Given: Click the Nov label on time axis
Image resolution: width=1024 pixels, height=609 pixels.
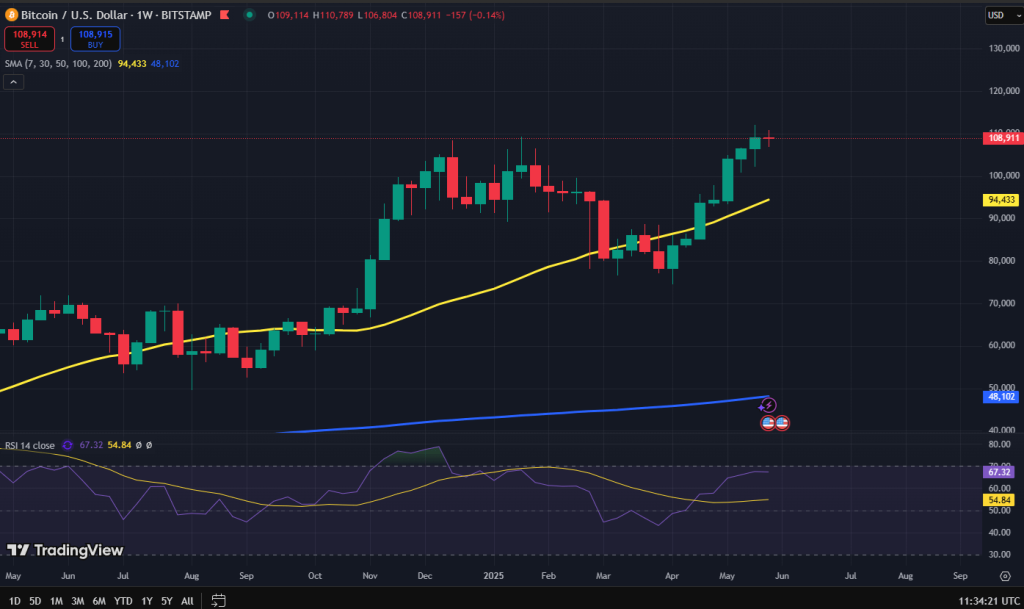Looking at the screenshot, I should [x=370, y=576].
